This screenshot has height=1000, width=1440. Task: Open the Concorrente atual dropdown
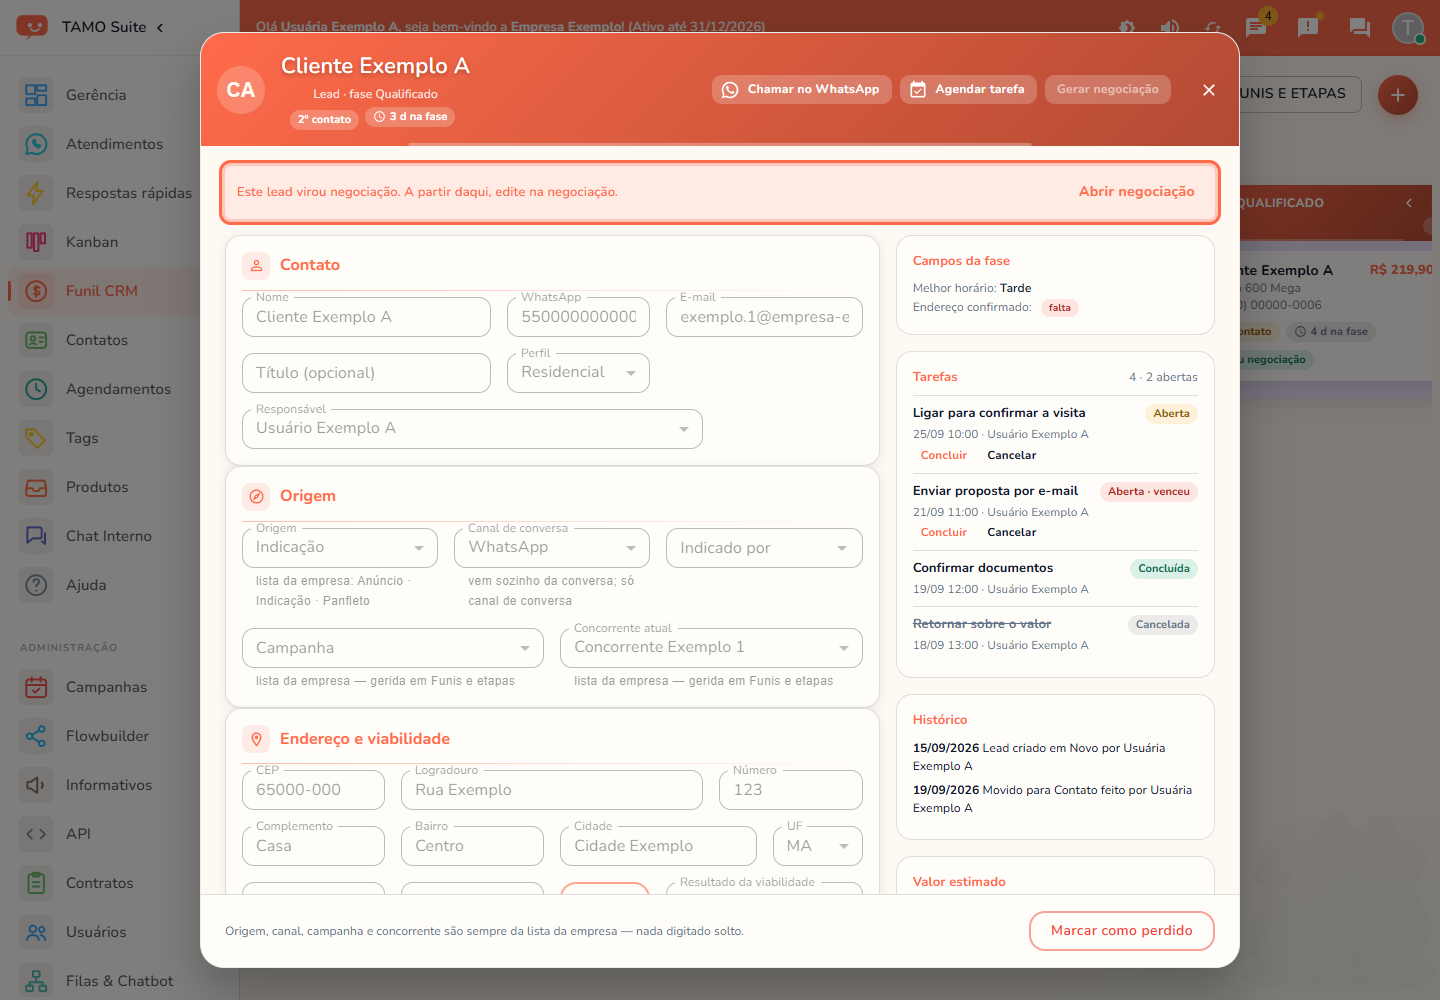pos(711,648)
